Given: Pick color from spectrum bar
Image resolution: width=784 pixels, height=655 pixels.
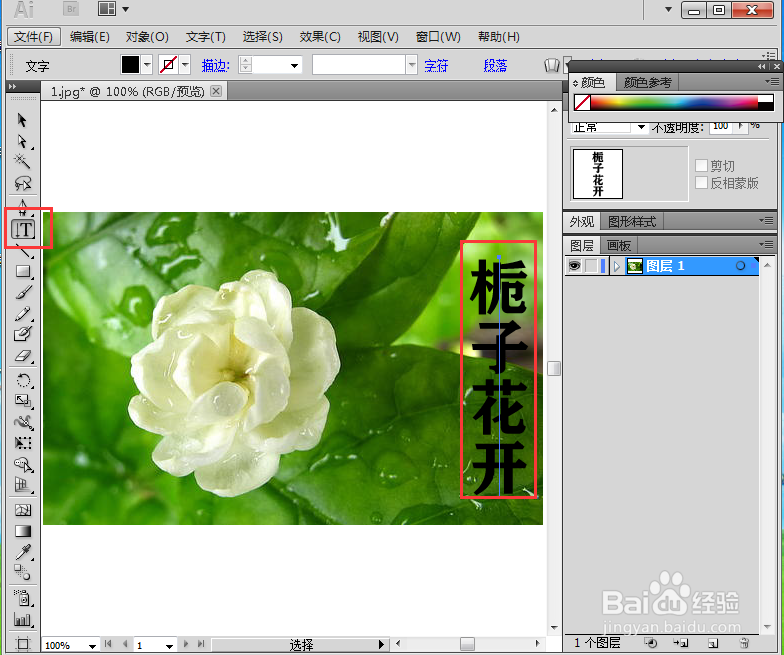Looking at the screenshot, I should point(674,102).
